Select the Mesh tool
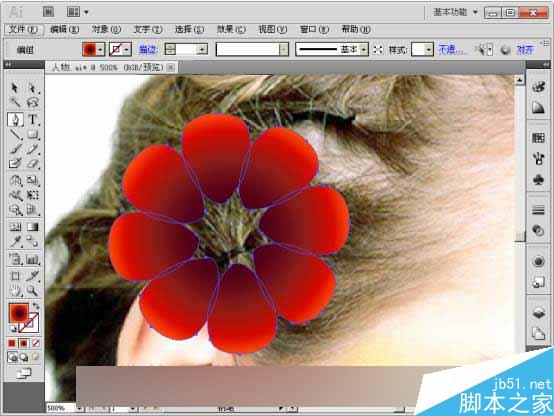Image resolution: width=554 pixels, height=416 pixels. pos(15,227)
